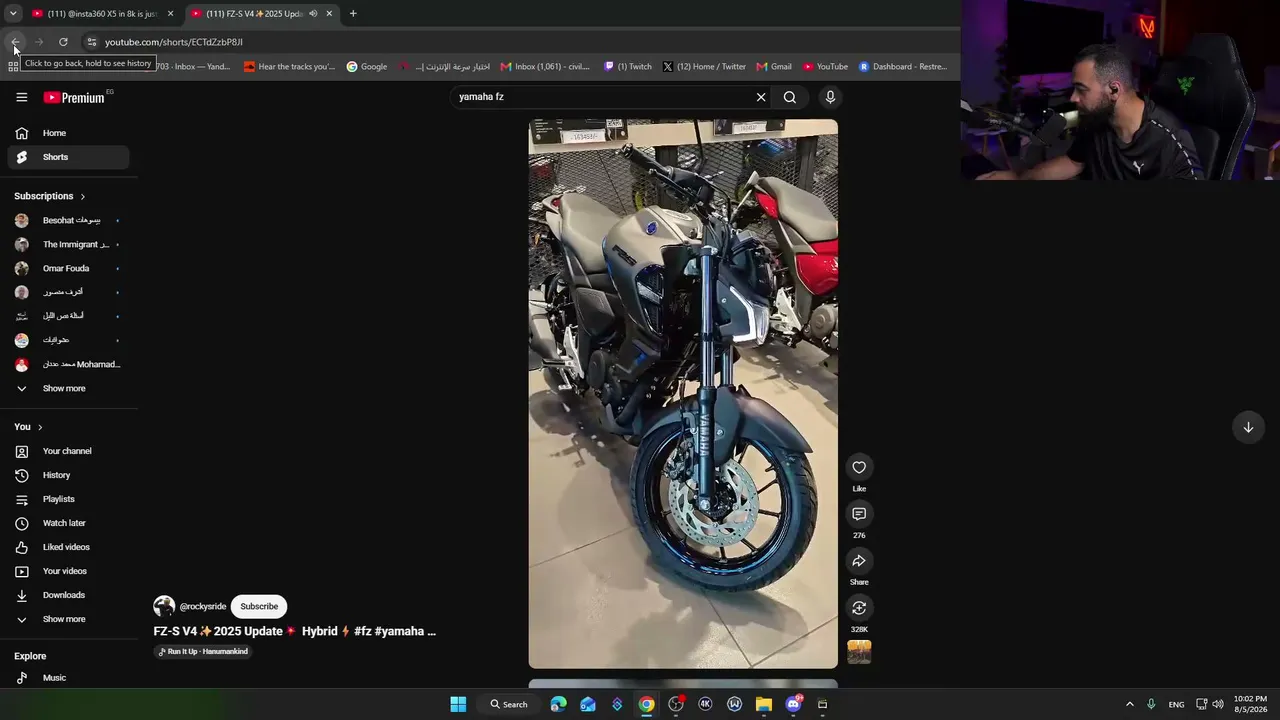The width and height of the screenshot is (1280, 720).
Task: Close the FZ-S V4 2025 Update tab
Action: 329,14
